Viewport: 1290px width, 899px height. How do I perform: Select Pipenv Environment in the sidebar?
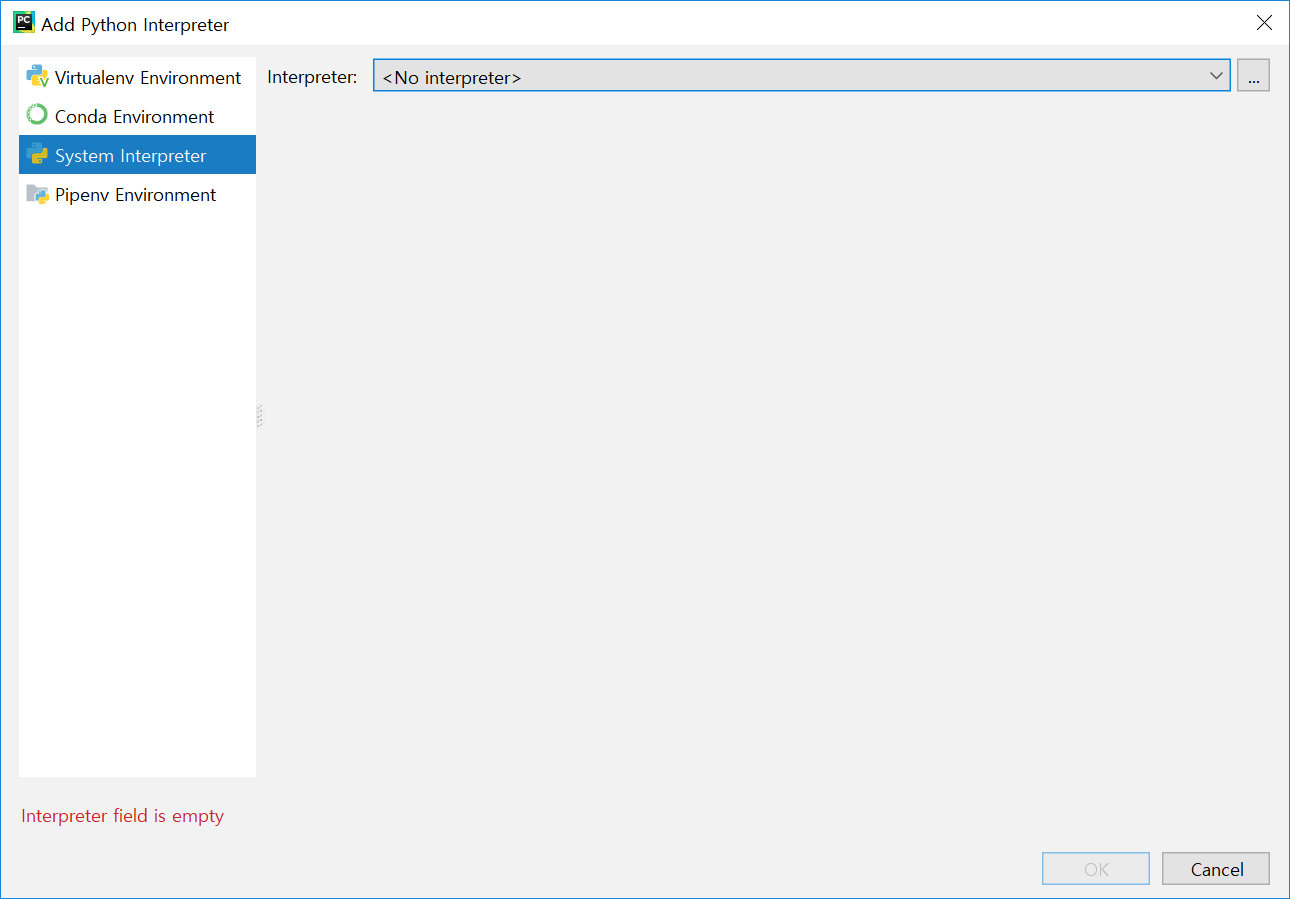click(137, 194)
